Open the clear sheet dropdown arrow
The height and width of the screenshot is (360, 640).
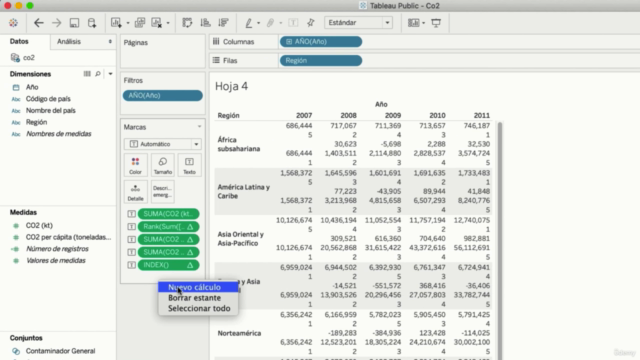point(168,23)
